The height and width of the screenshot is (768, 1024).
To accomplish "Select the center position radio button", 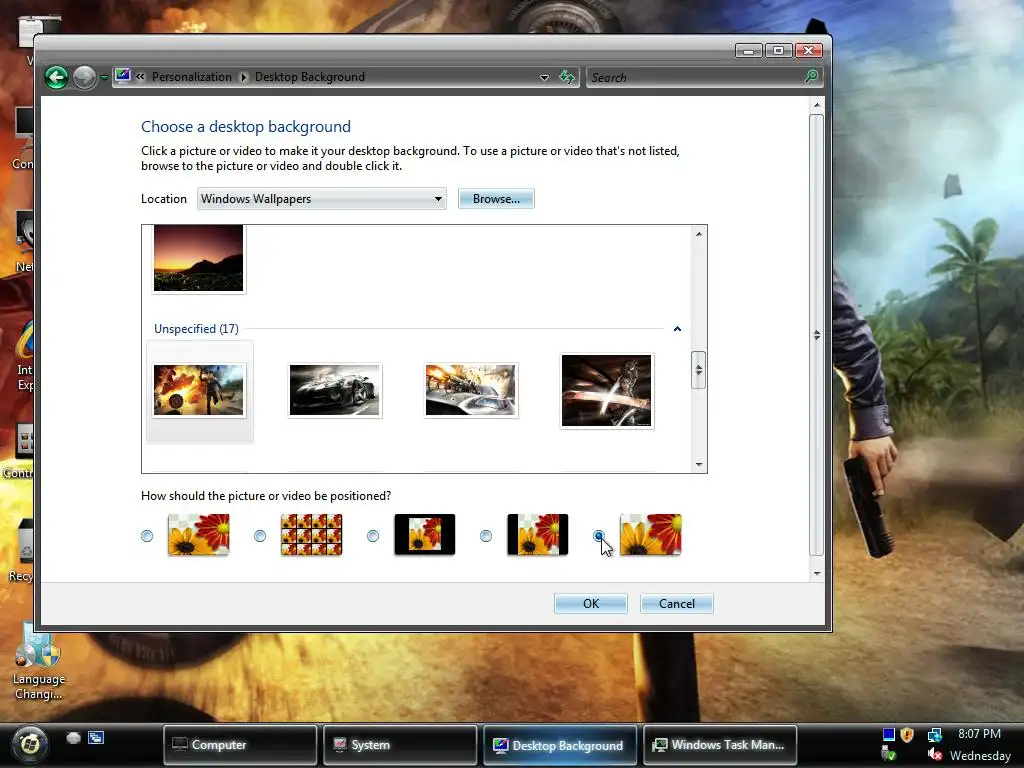I will click(373, 536).
